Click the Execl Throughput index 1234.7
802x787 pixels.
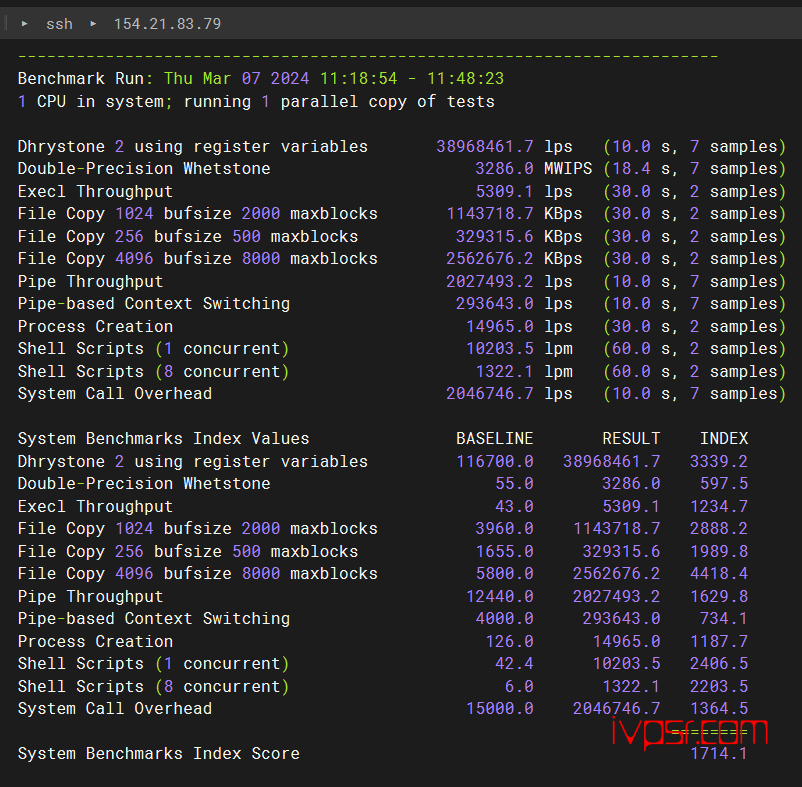click(719, 507)
